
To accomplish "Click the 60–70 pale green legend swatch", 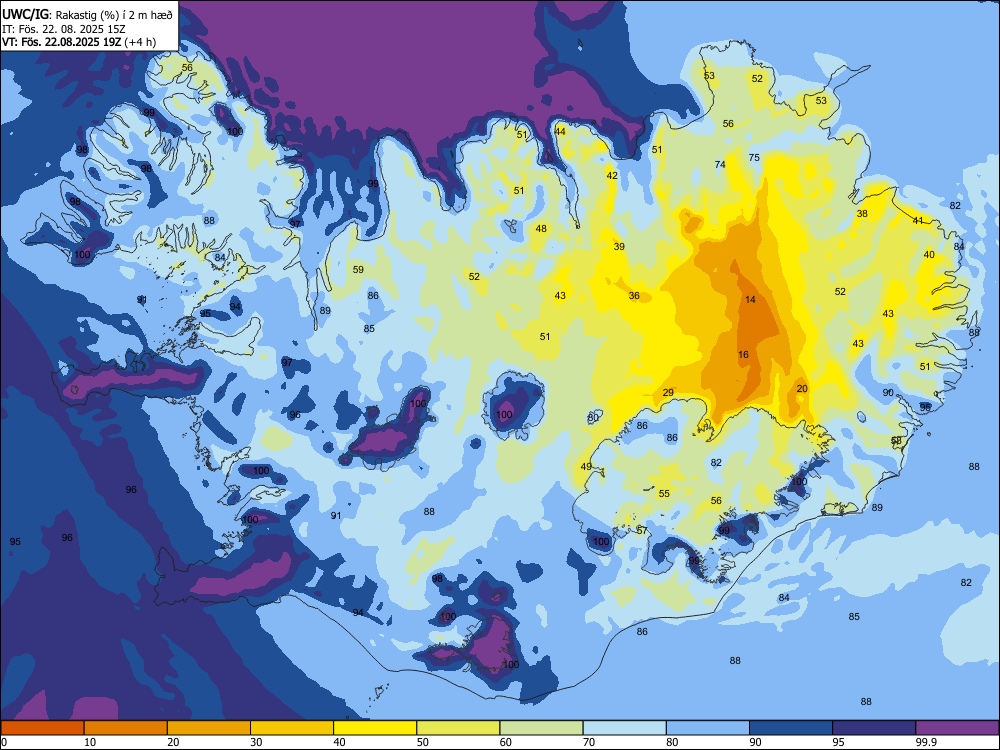I will (x=541, y=728).
